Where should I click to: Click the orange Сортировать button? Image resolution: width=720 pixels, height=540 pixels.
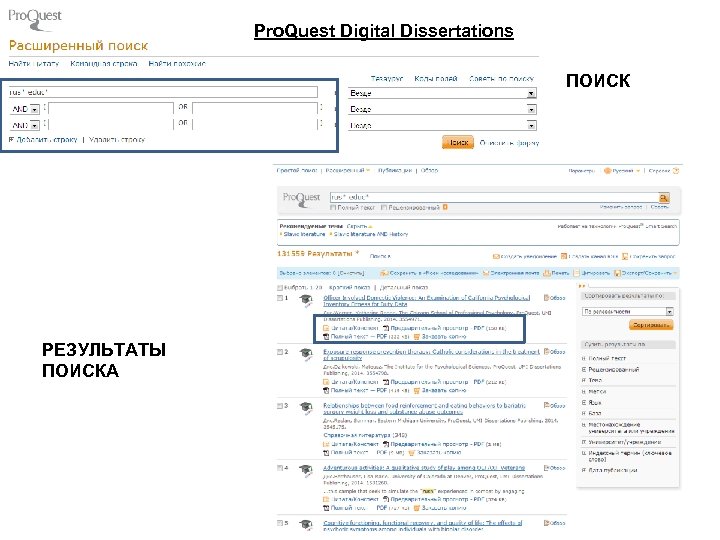click(651, 325)
